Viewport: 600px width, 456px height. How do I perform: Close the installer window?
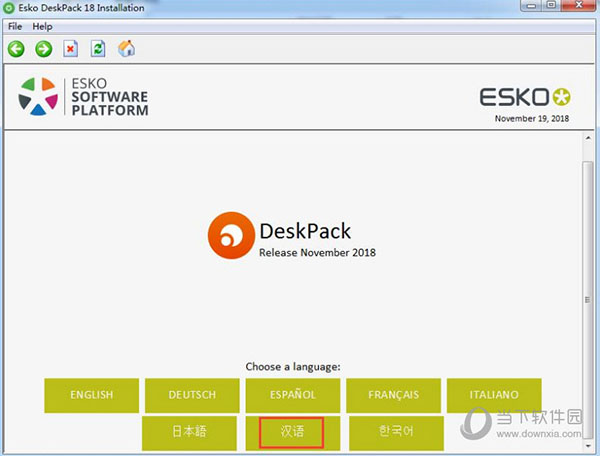click(579, 5)
